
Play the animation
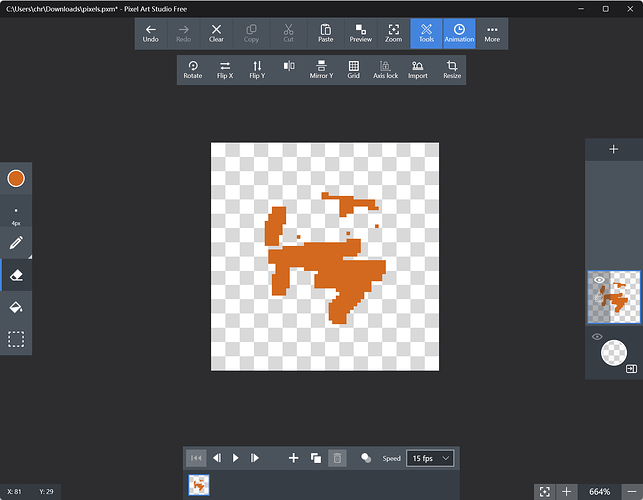pyautogui.click(x=236, y=458)
